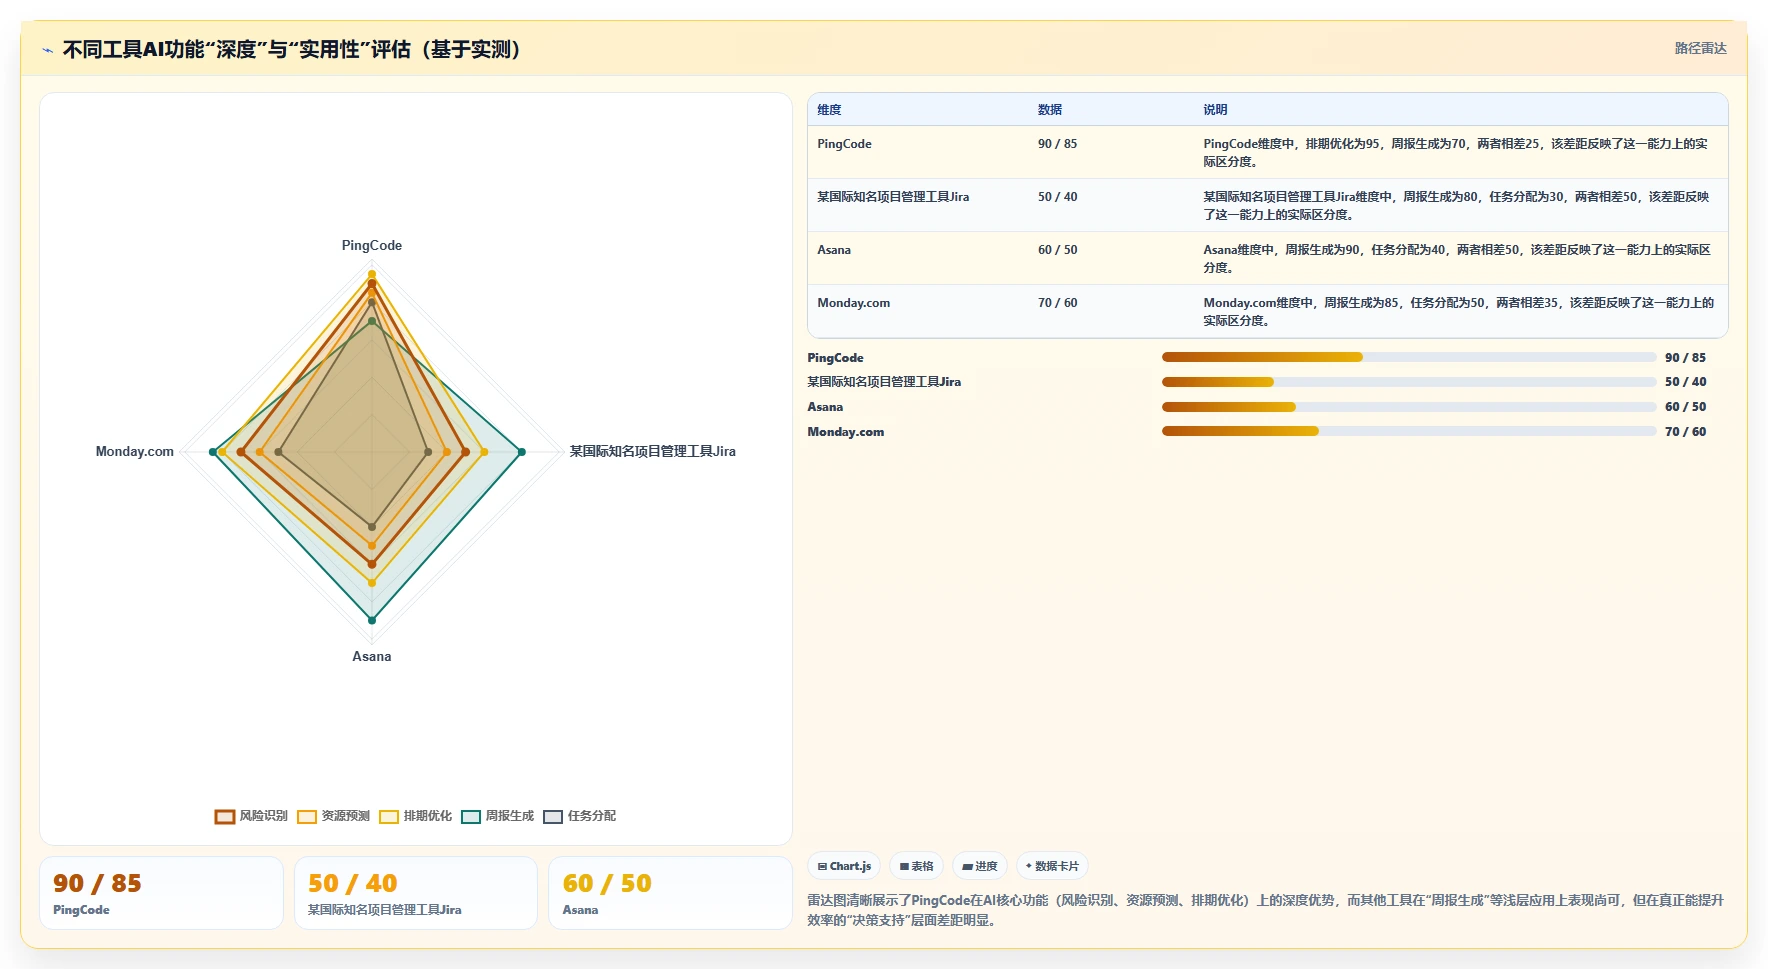Click the title 不同工具AI功能"深度"与"实用性"评估
Viewport: 1768px width, 969px height.
coord(292,50)
